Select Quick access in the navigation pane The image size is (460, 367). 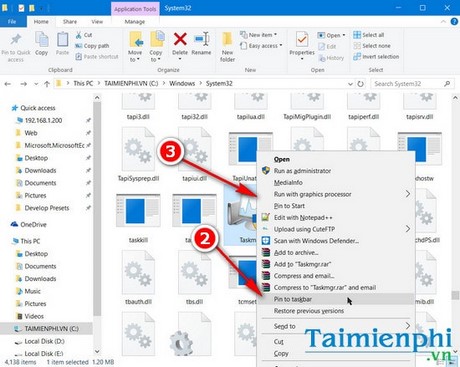tap(38, 108)
